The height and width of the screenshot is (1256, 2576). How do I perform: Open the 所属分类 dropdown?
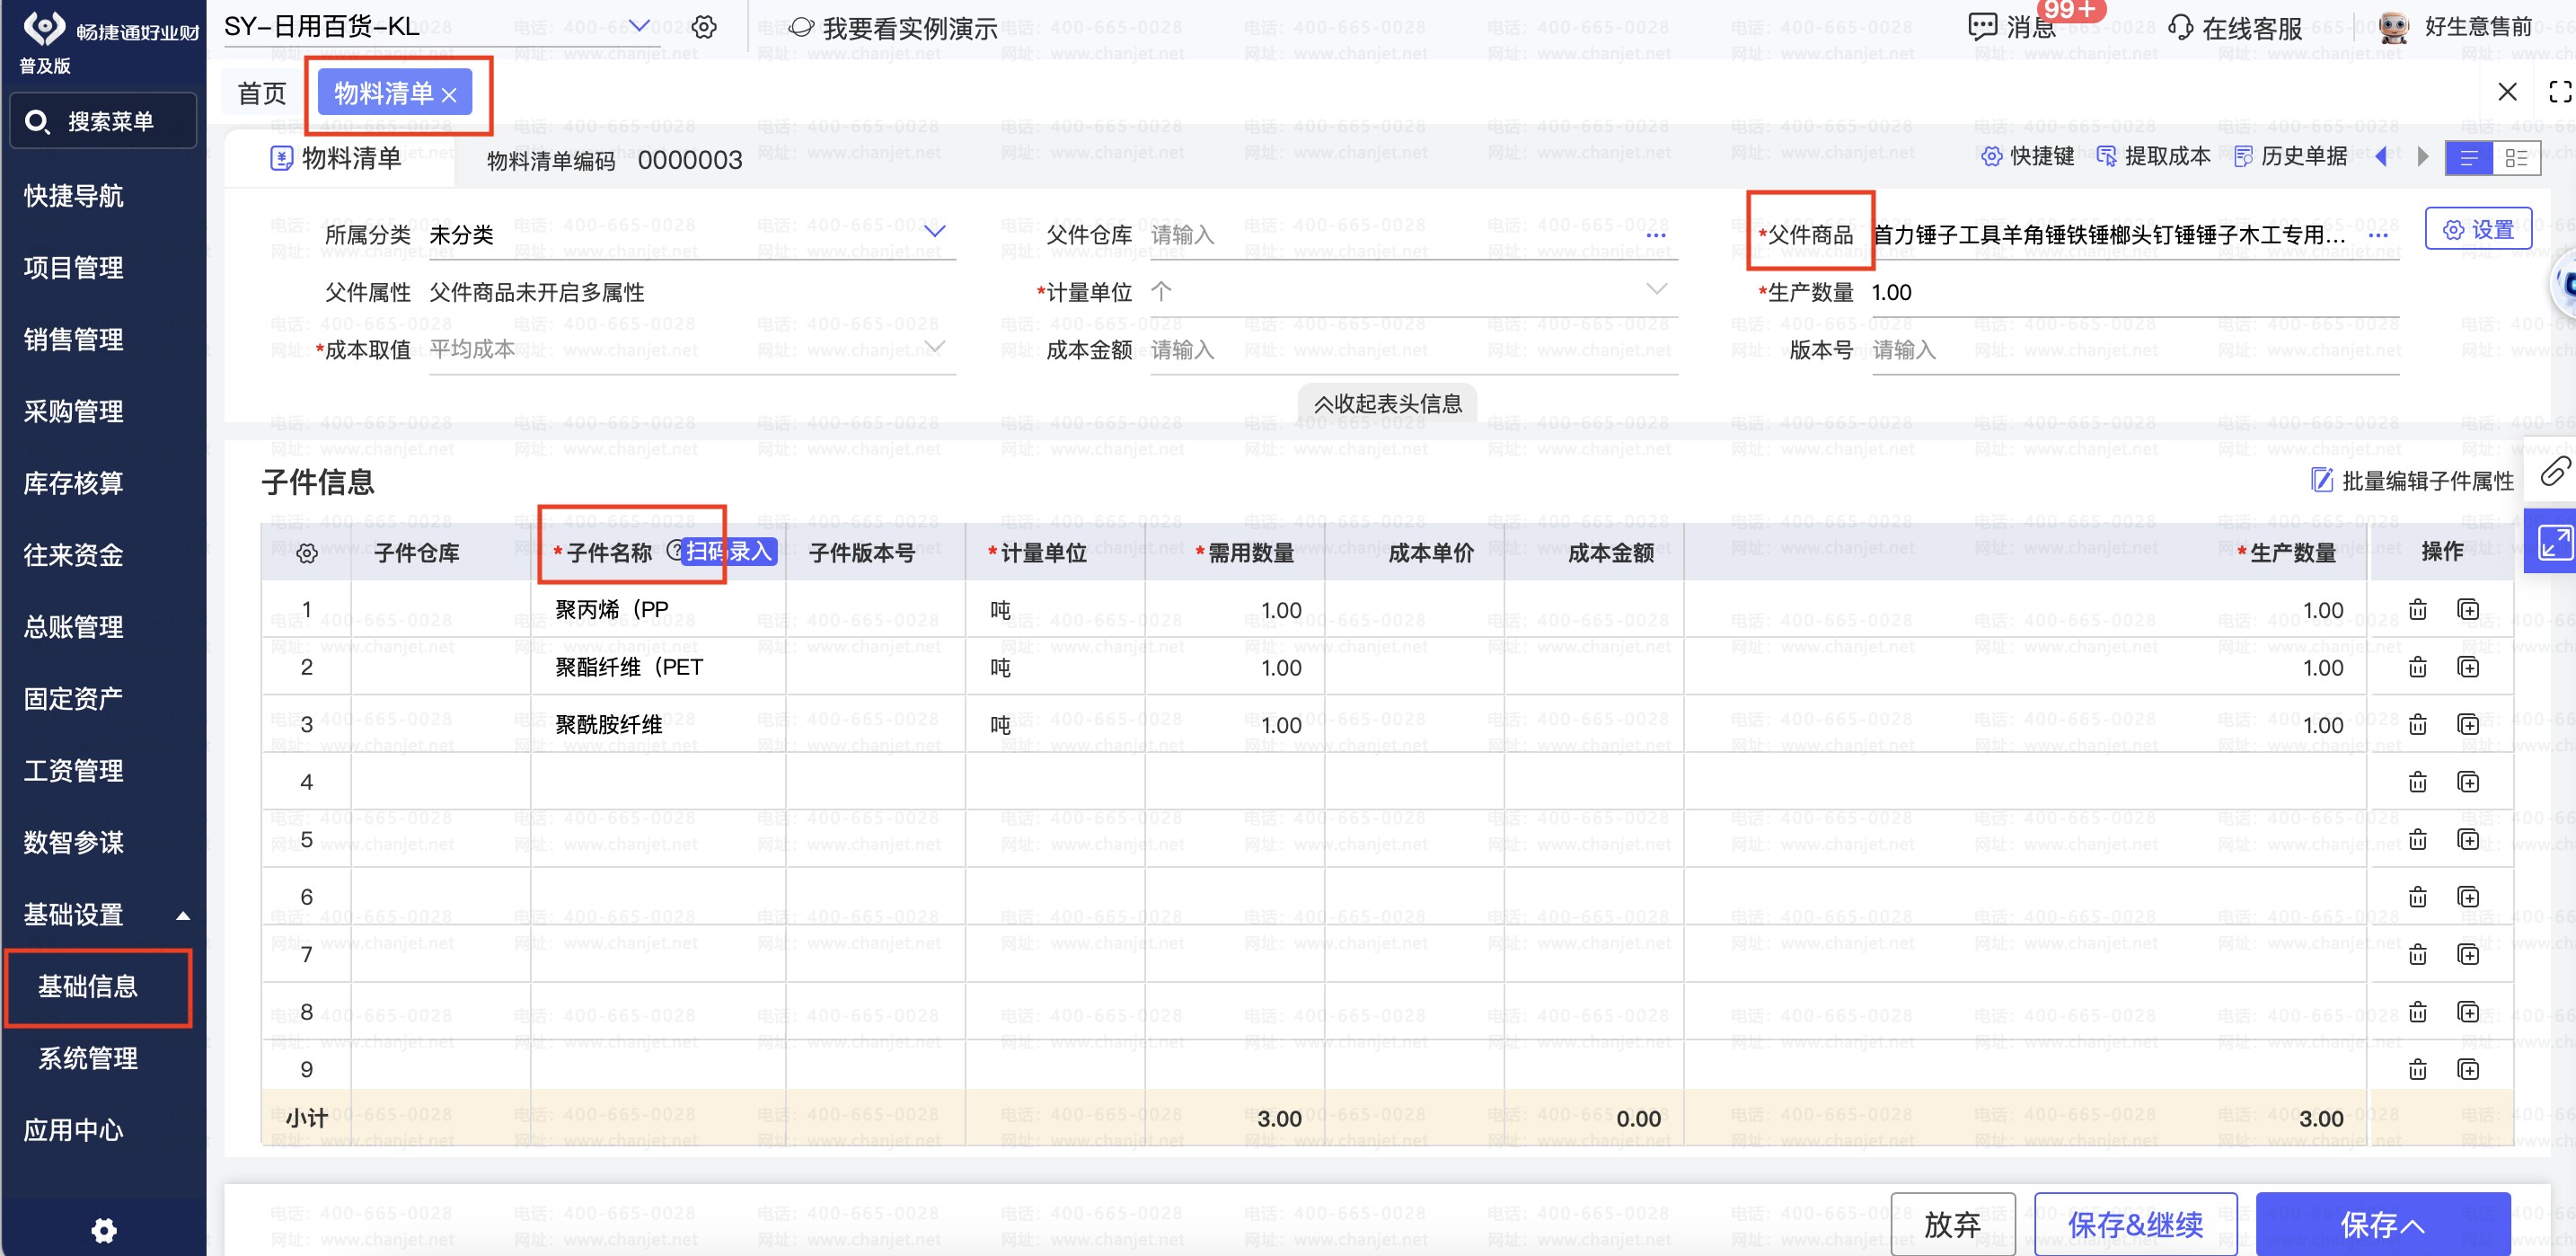click(x=934, y=232)
